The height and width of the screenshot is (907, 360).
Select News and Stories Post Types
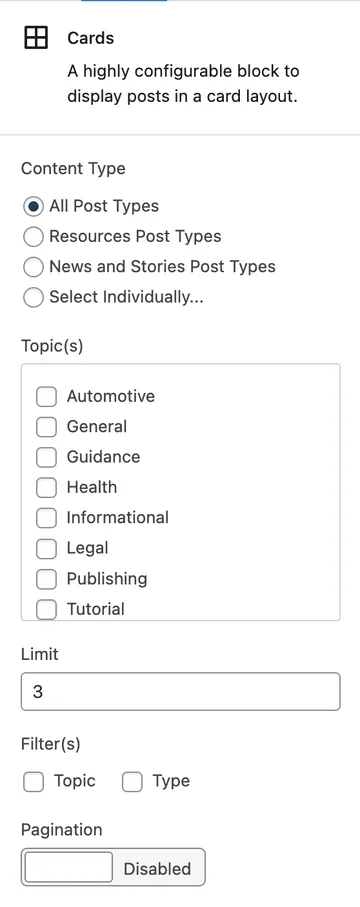coord(34,267)
